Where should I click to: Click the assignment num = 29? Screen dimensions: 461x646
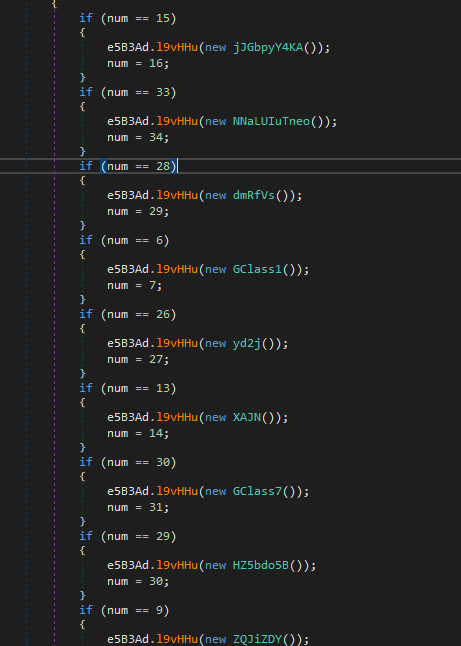tap(138, 211)
